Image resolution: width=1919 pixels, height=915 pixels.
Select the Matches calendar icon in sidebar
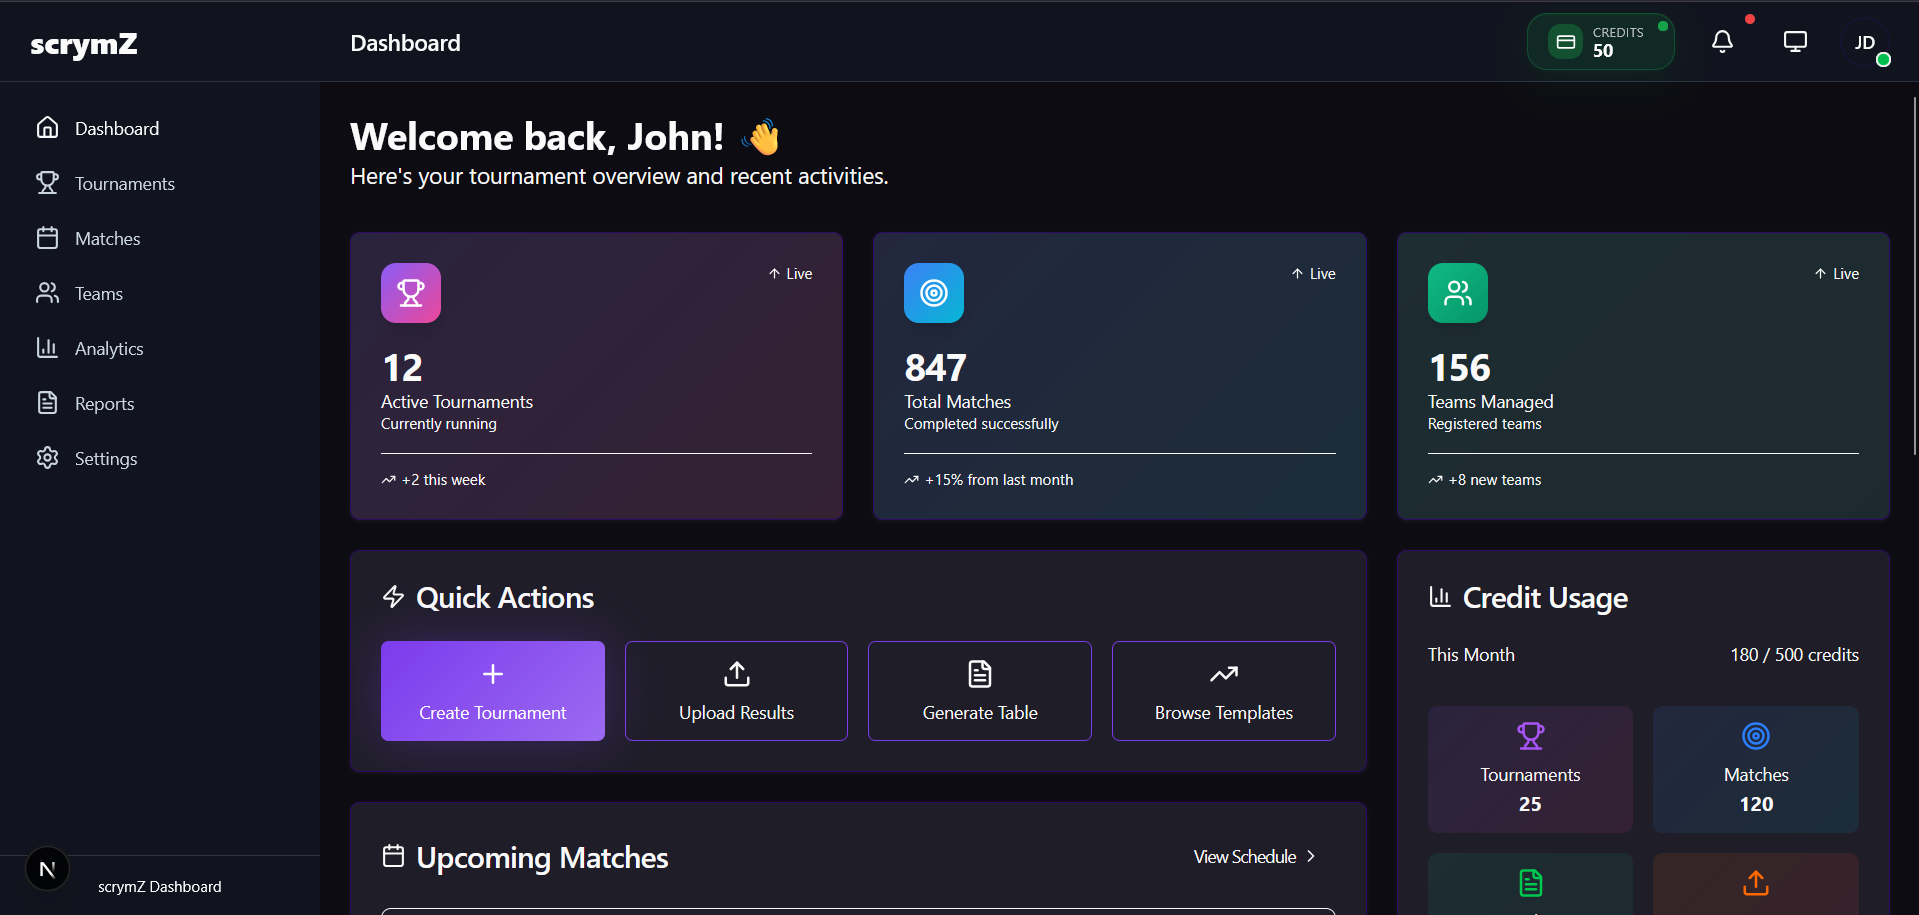(48, 238)
